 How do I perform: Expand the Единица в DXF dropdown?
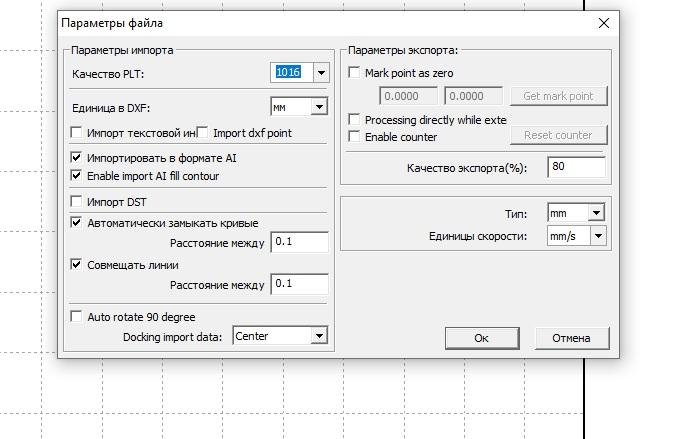(319, 107)
